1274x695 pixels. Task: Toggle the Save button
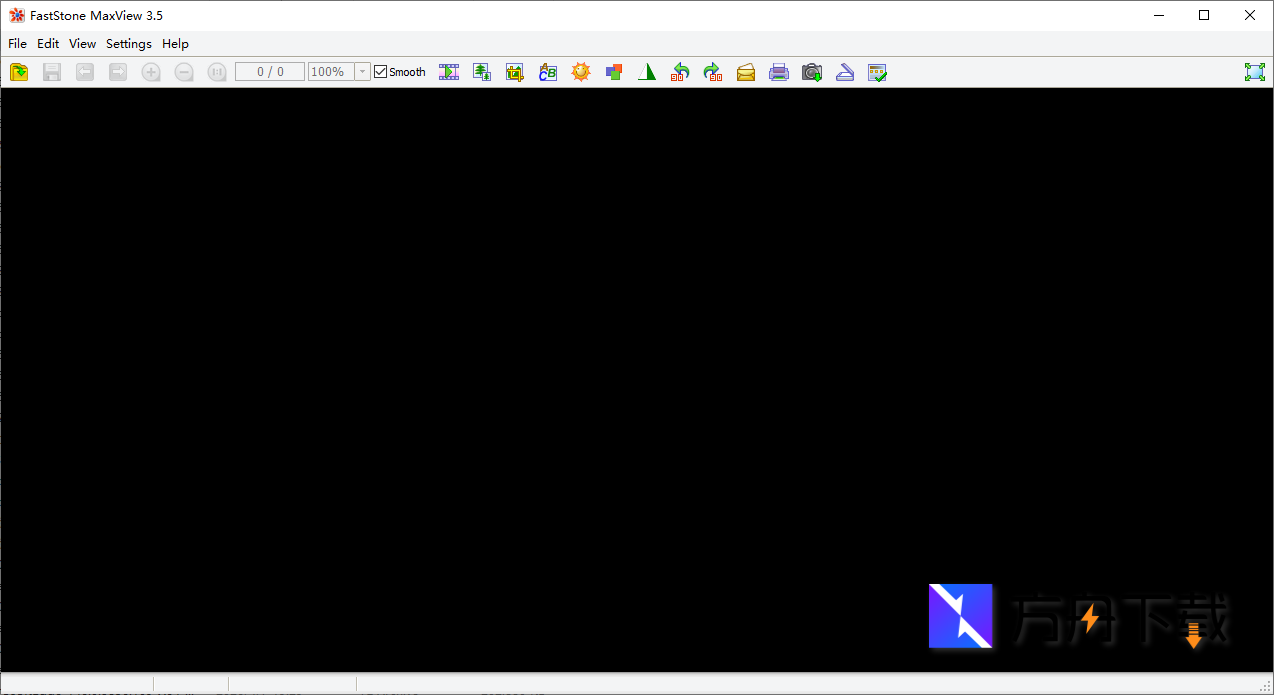coord(51,71)
